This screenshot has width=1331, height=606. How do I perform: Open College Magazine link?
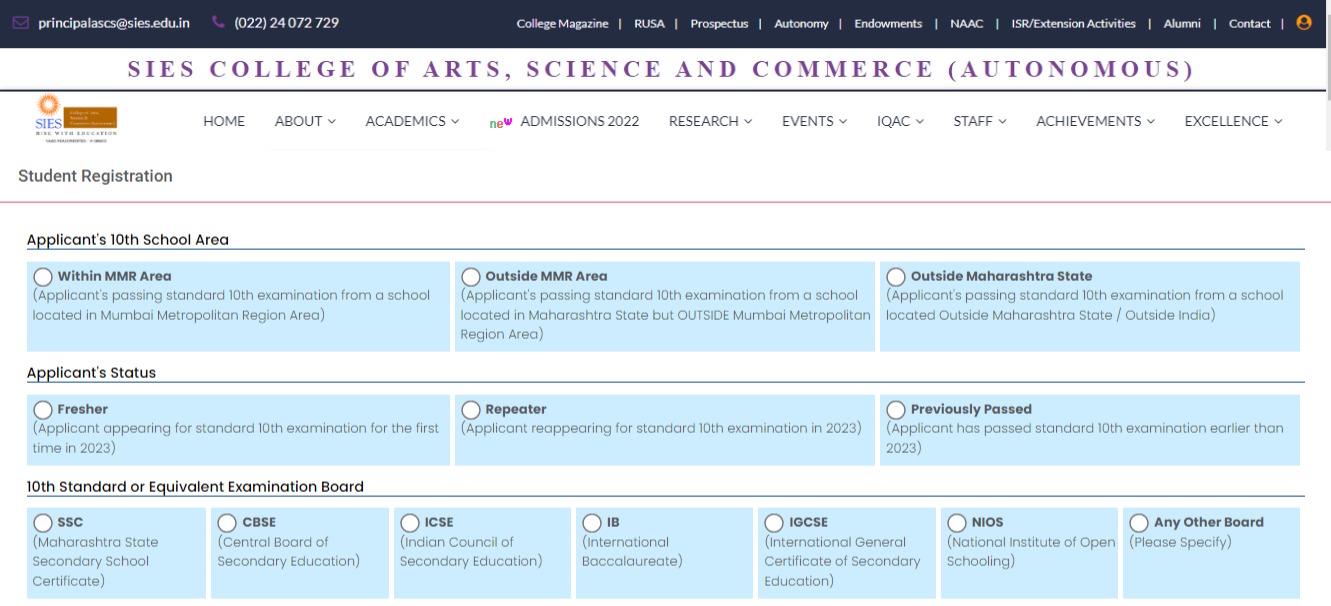tap(562, 24)
